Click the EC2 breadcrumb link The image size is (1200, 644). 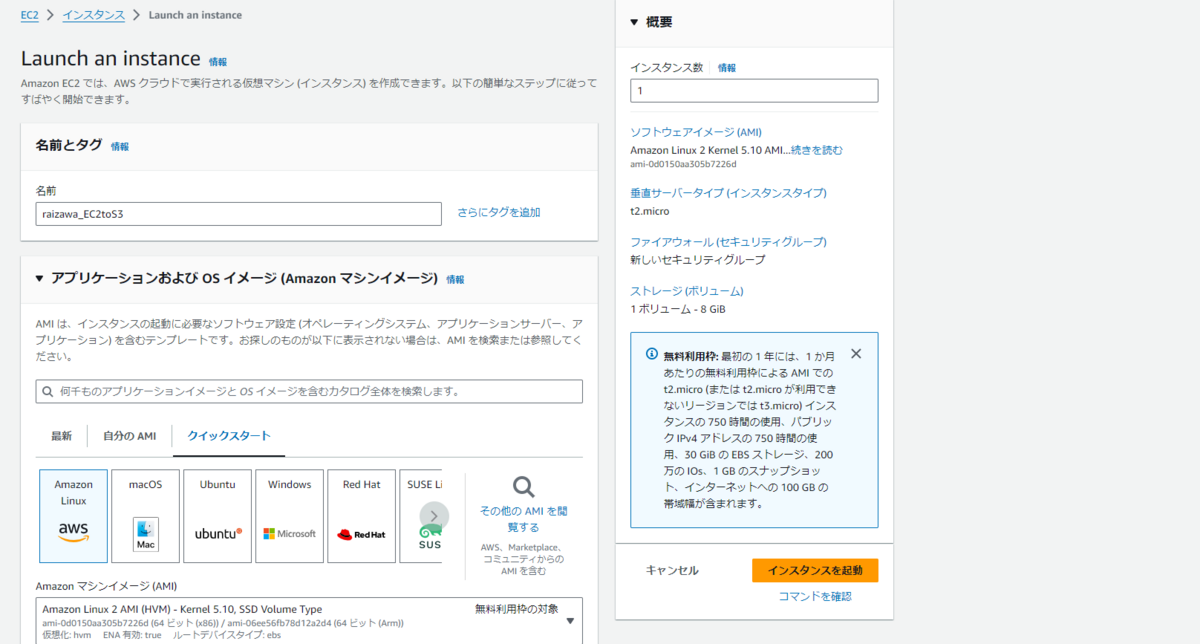click(30, 15)
